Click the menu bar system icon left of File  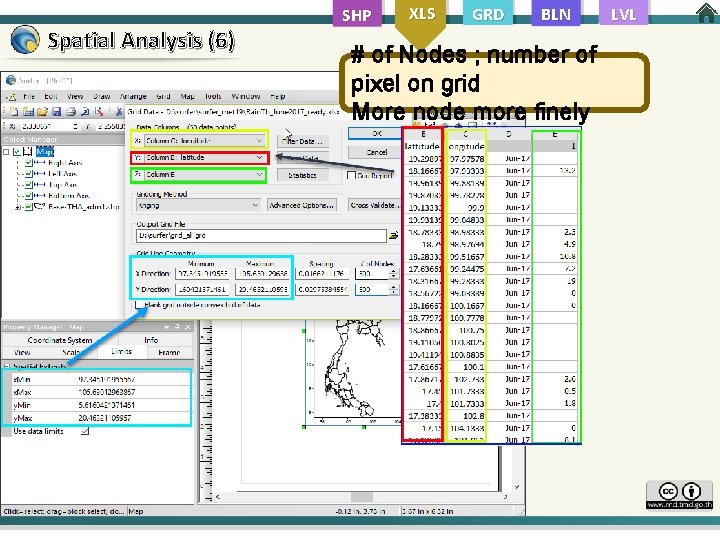point(12,96)
